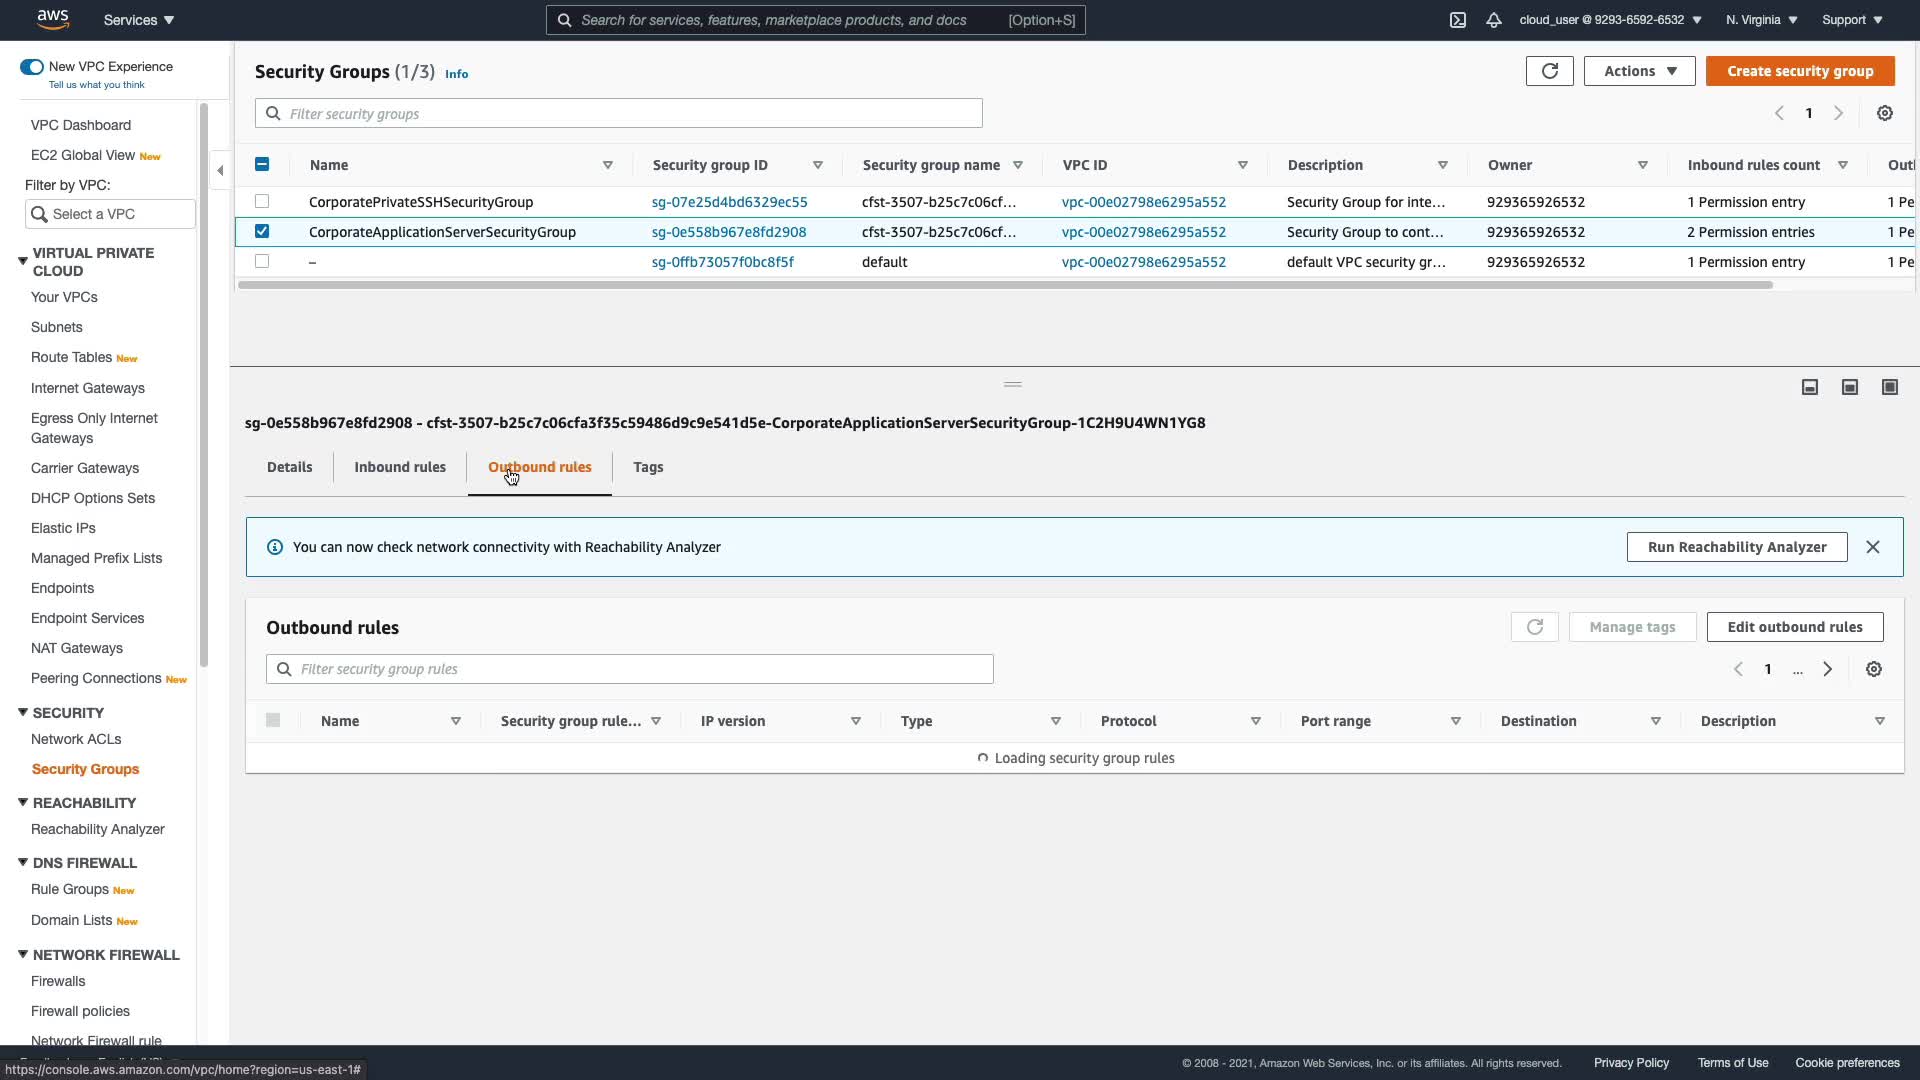This screenshot has height=1080, width=1920.
Task: Collapse the Virtual Private Cloud section
Action: 22,261
